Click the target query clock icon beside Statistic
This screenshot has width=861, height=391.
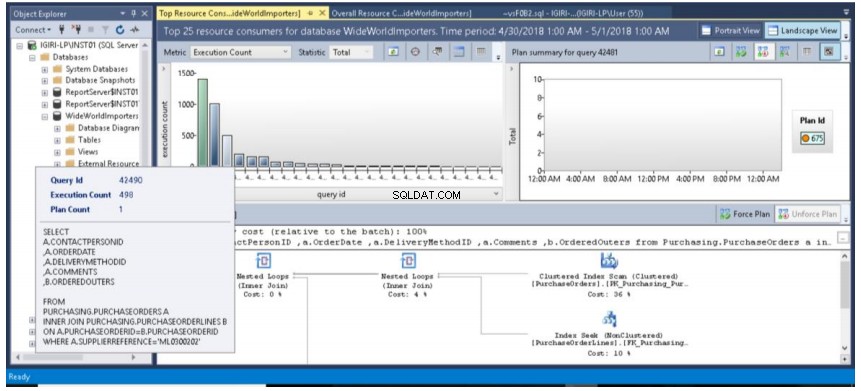(x=415, y=52)
